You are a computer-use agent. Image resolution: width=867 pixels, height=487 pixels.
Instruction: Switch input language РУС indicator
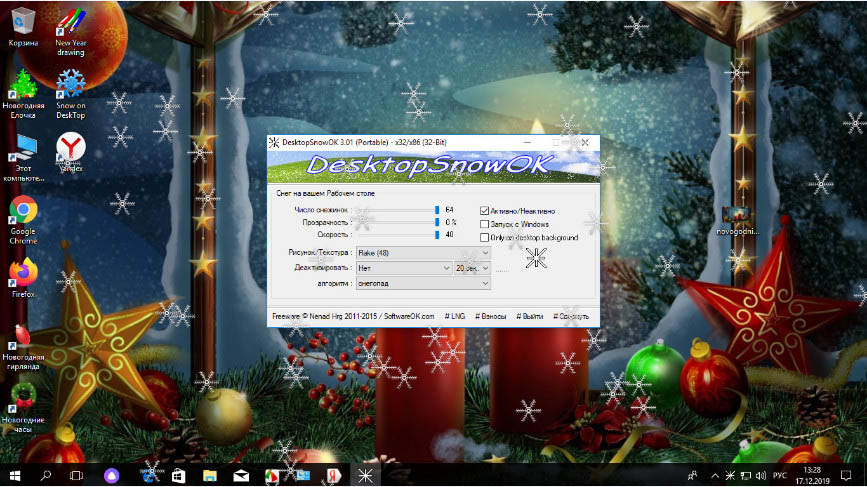pyautogui.click(x=780, y=475)
